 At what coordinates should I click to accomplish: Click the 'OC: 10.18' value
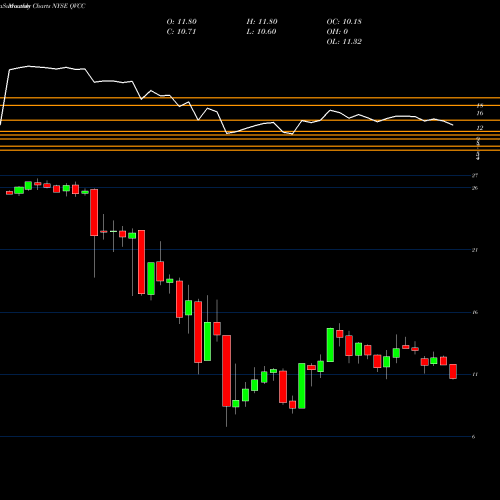pos(344,22)
